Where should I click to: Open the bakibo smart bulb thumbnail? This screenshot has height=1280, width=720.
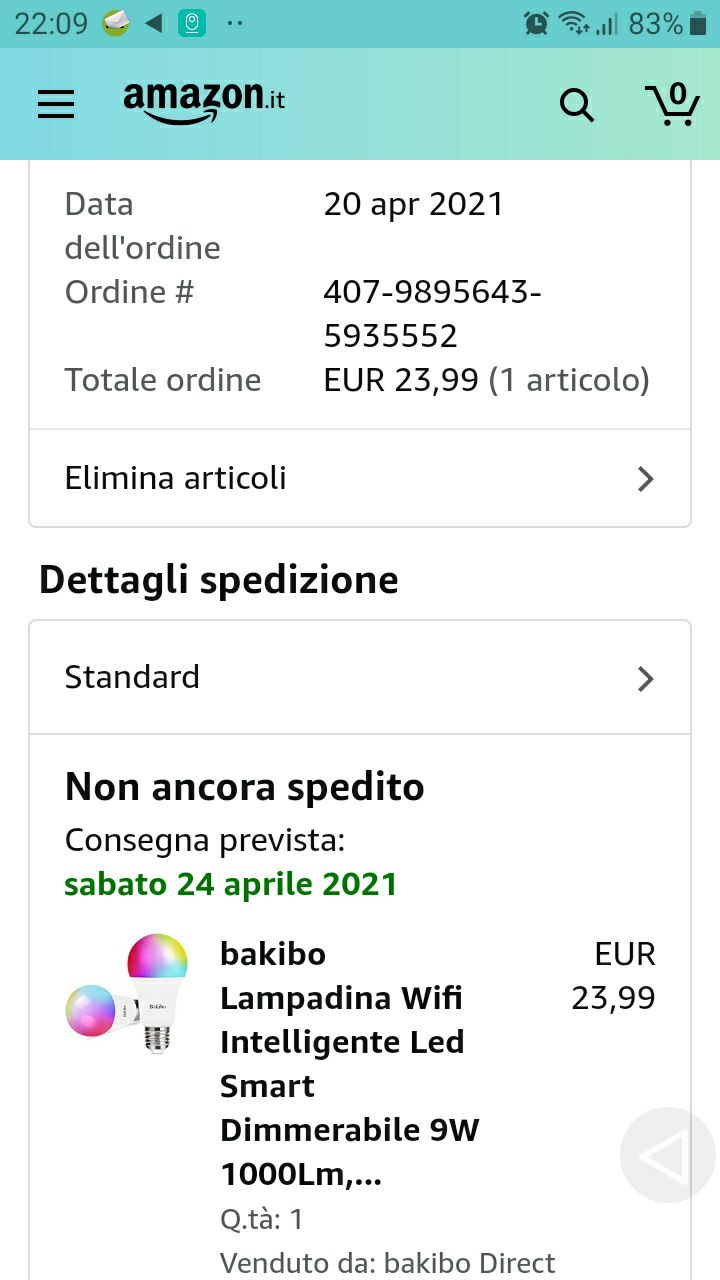point(127,994)
